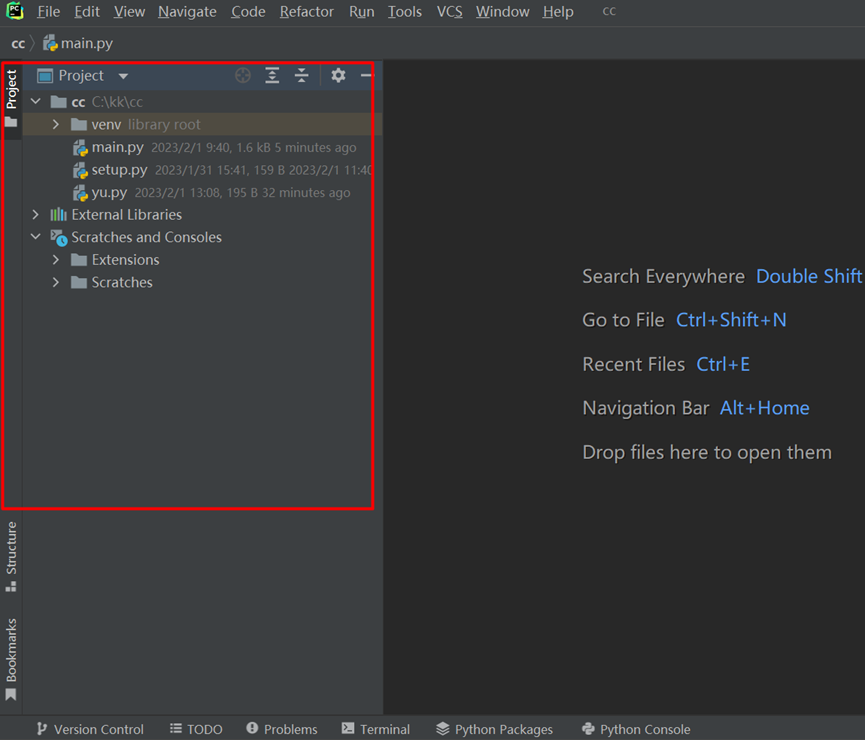Click the cc breadcrumb item
The height and width of the screenshot is (740, 865).
click(x=18, y=43)
